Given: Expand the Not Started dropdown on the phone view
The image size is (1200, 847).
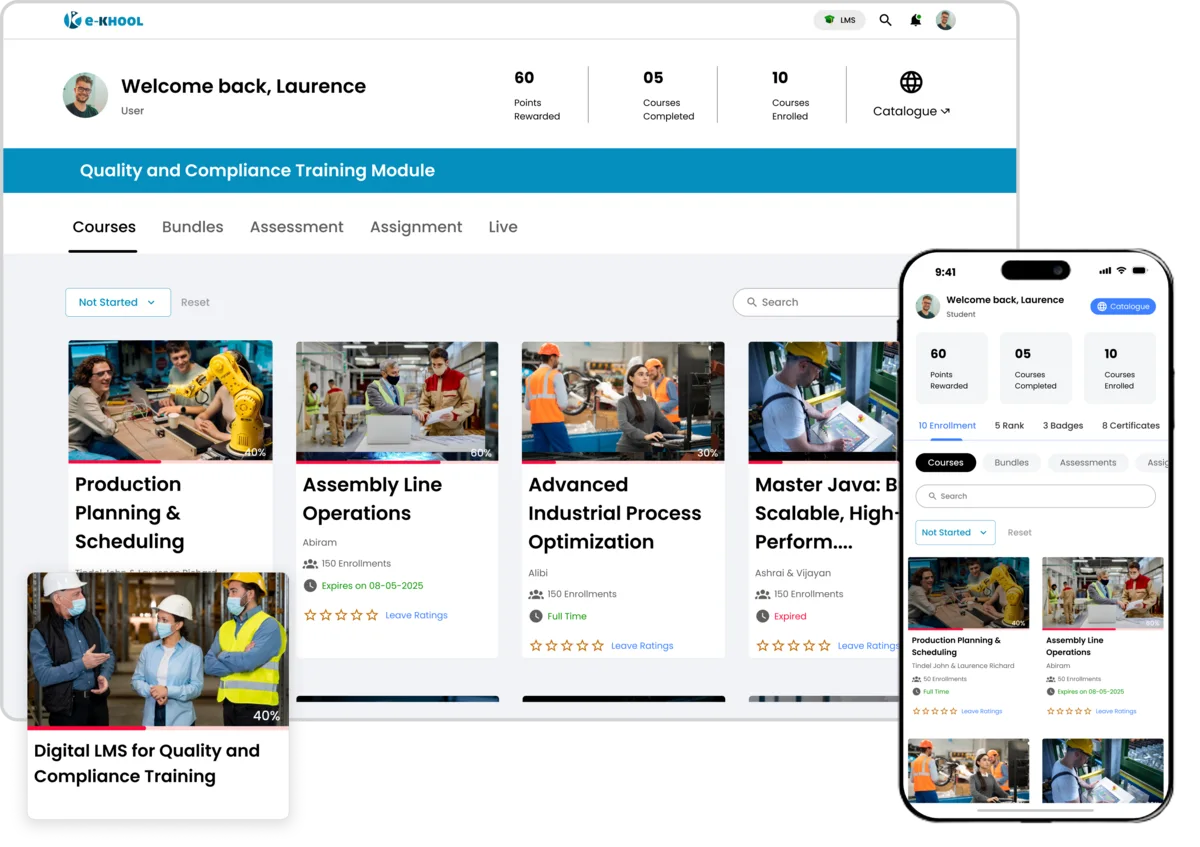Looking at the screenshot, I should (955, 532).
